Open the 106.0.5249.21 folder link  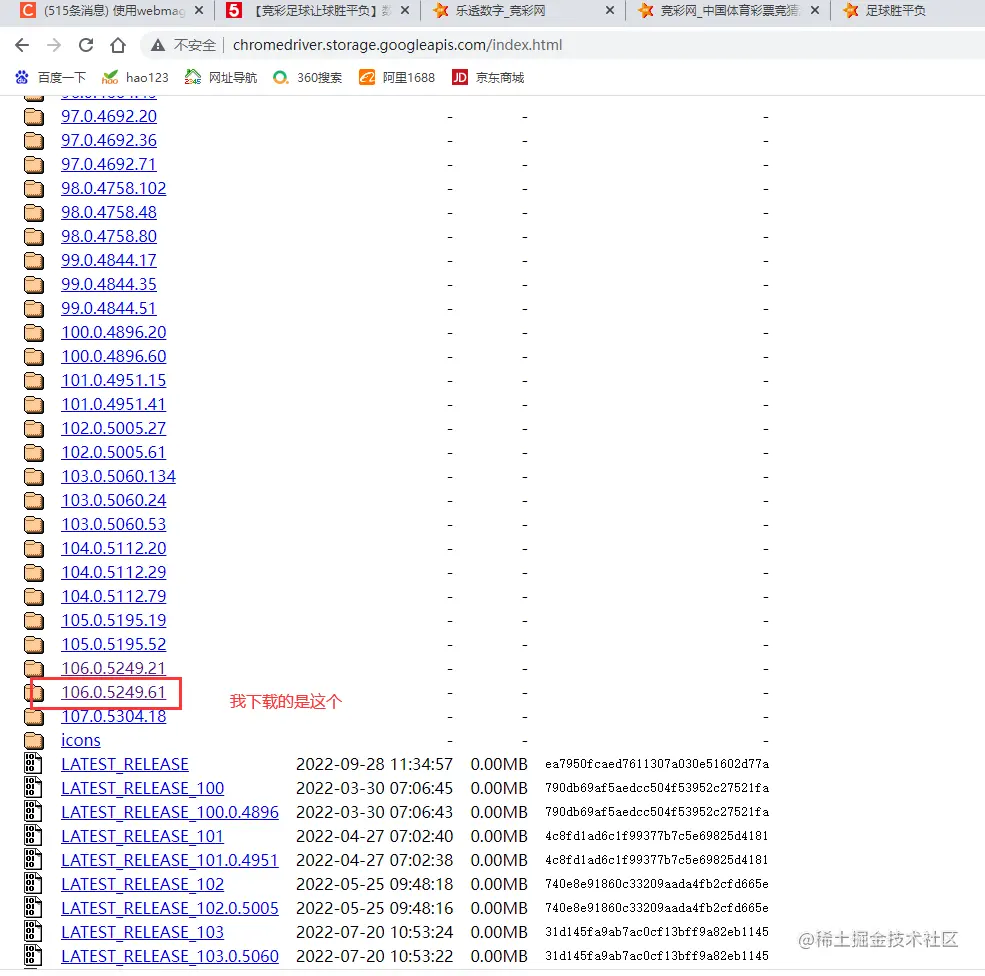114,668
